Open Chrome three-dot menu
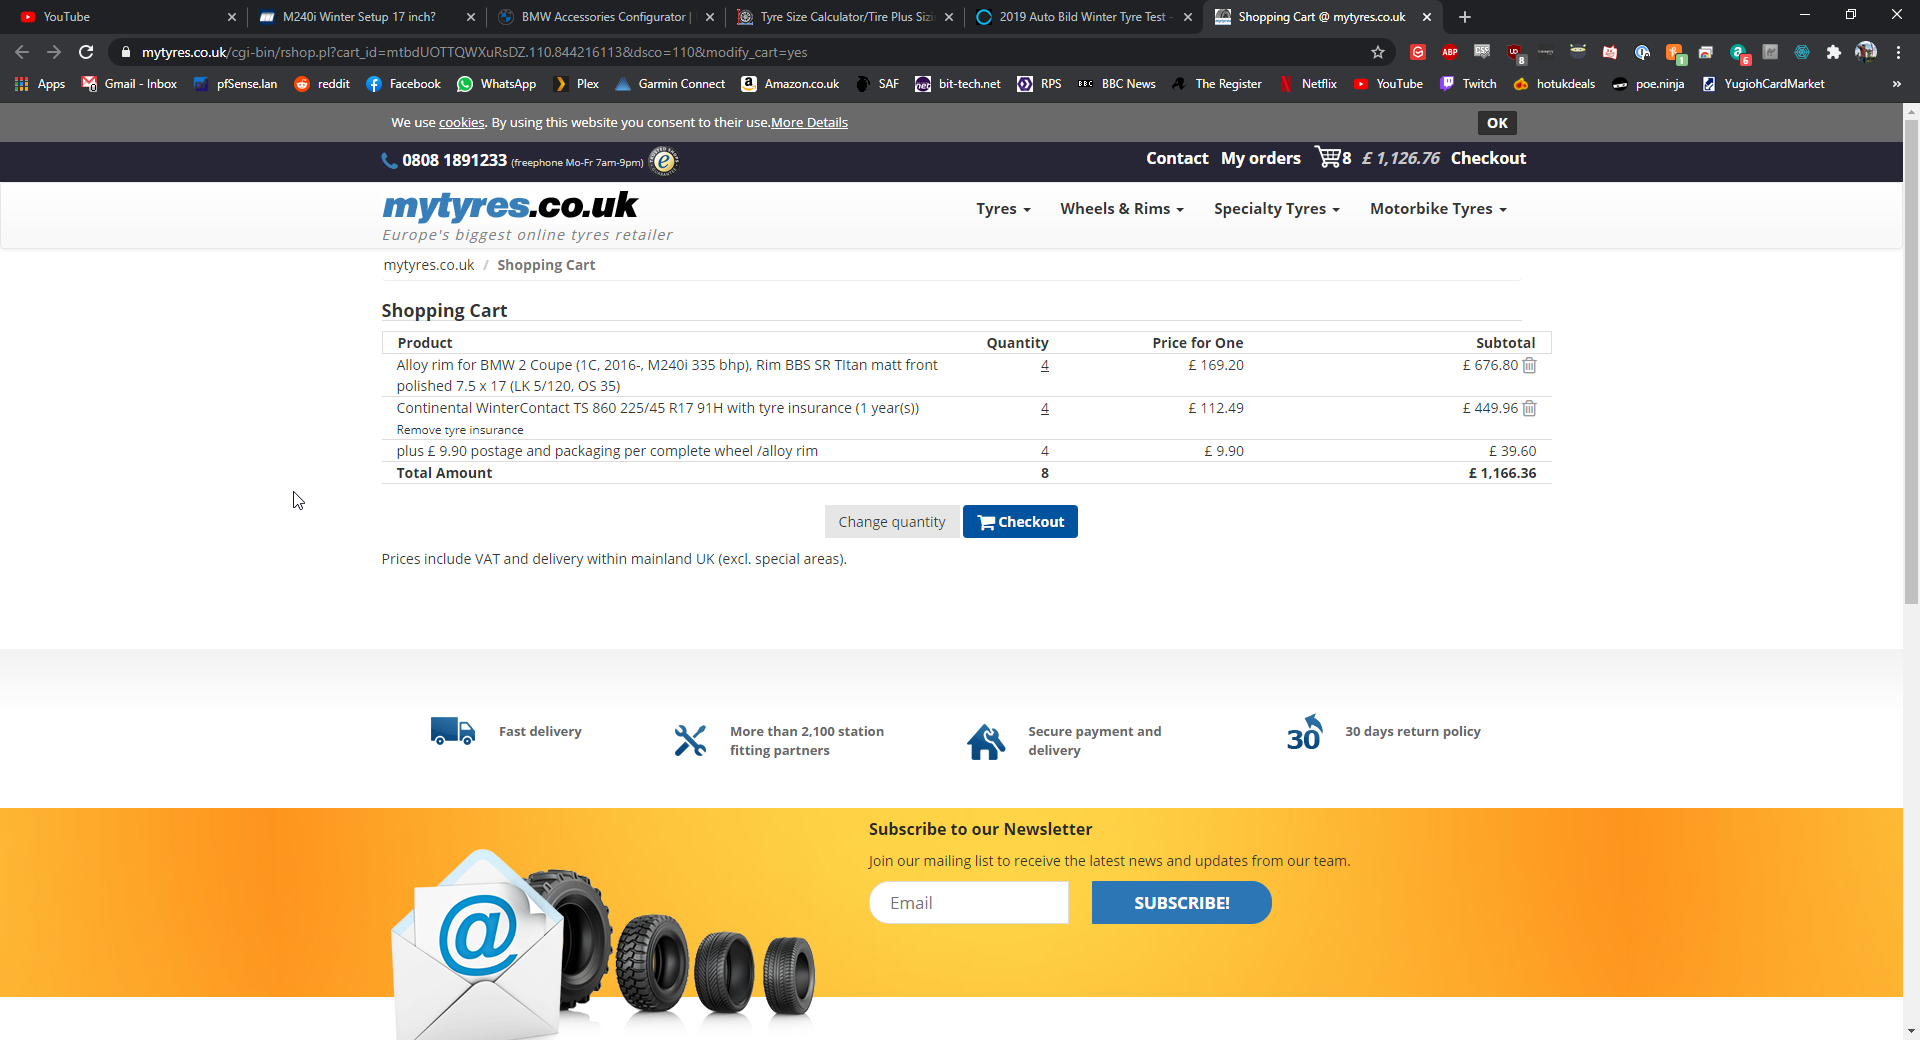This screenshot has width=1920, height=1040. [x=1898, y=52]
